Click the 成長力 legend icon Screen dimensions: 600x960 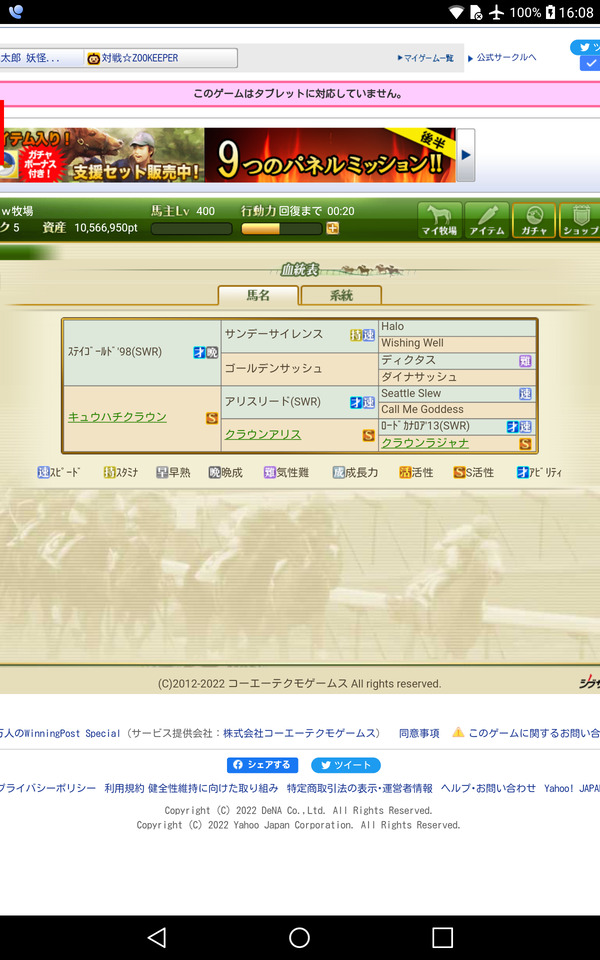tap(339, 472)
